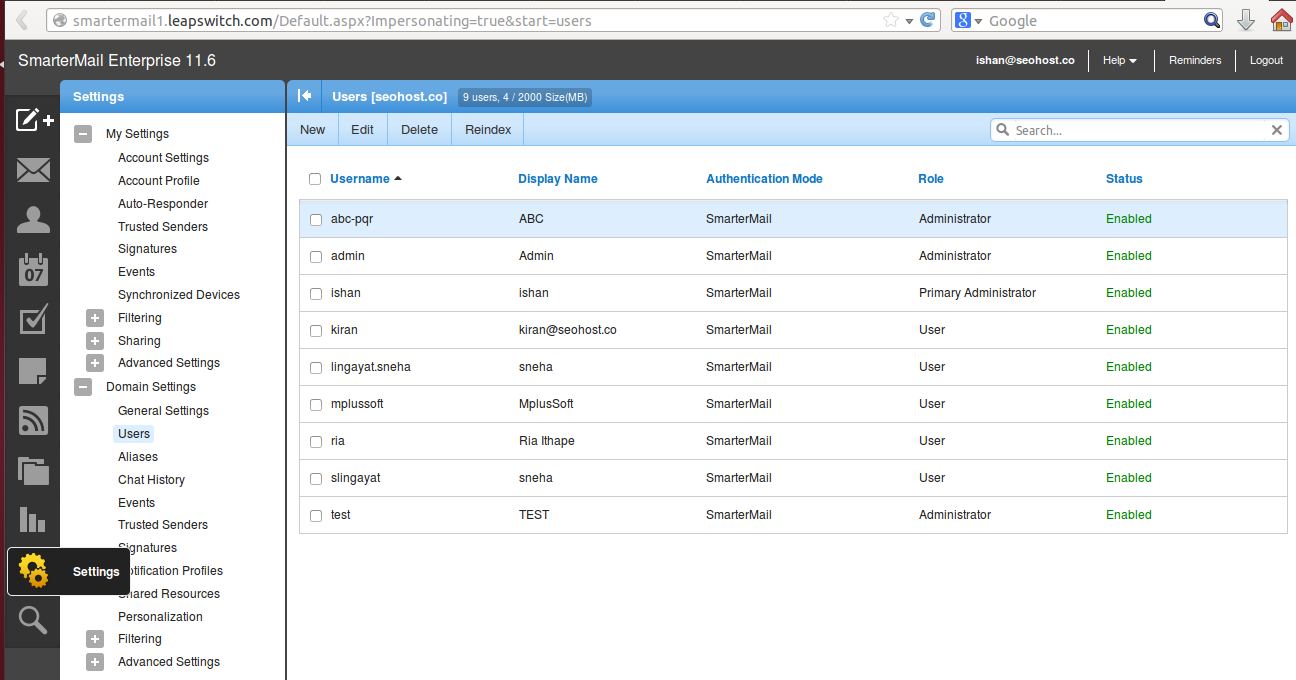1296x680 pixels.
Task: Click the Edit toolbar button
Action: point(362,130)
